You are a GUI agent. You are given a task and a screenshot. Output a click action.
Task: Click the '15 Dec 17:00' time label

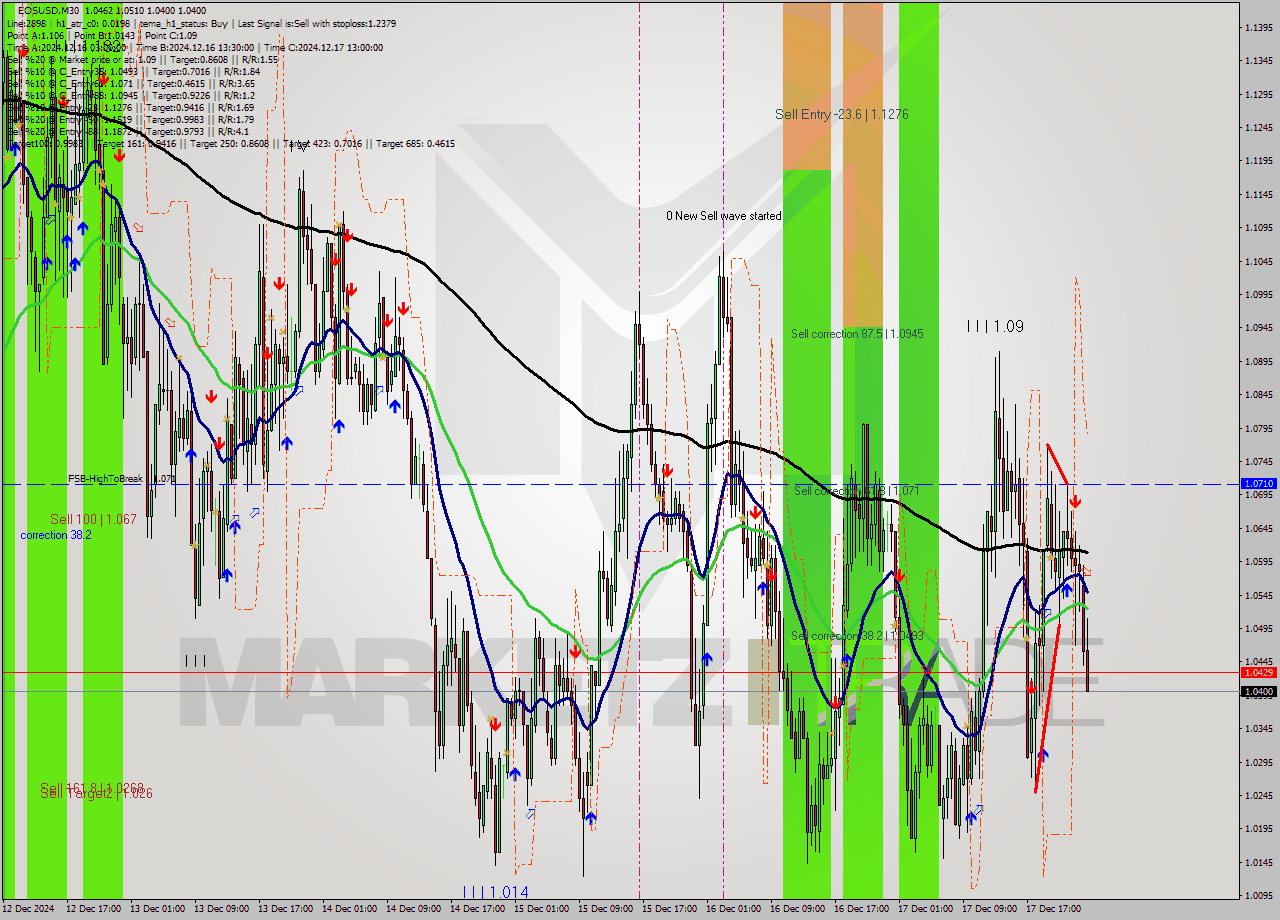click(x=669, y=909)
